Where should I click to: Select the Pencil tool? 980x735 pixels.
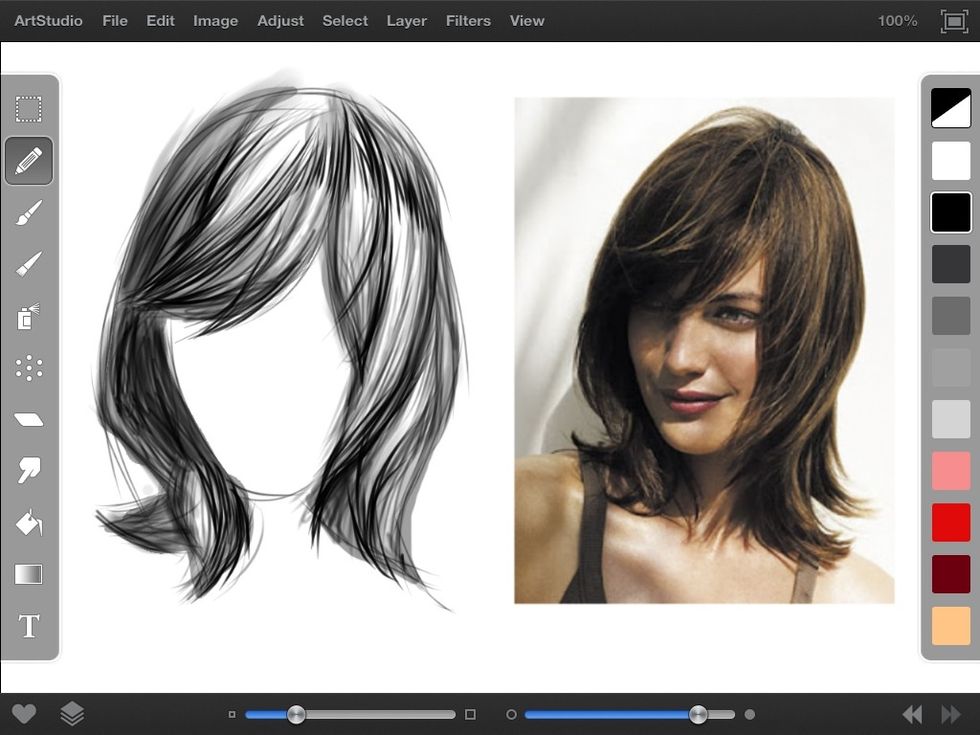(x=29, y=161)
